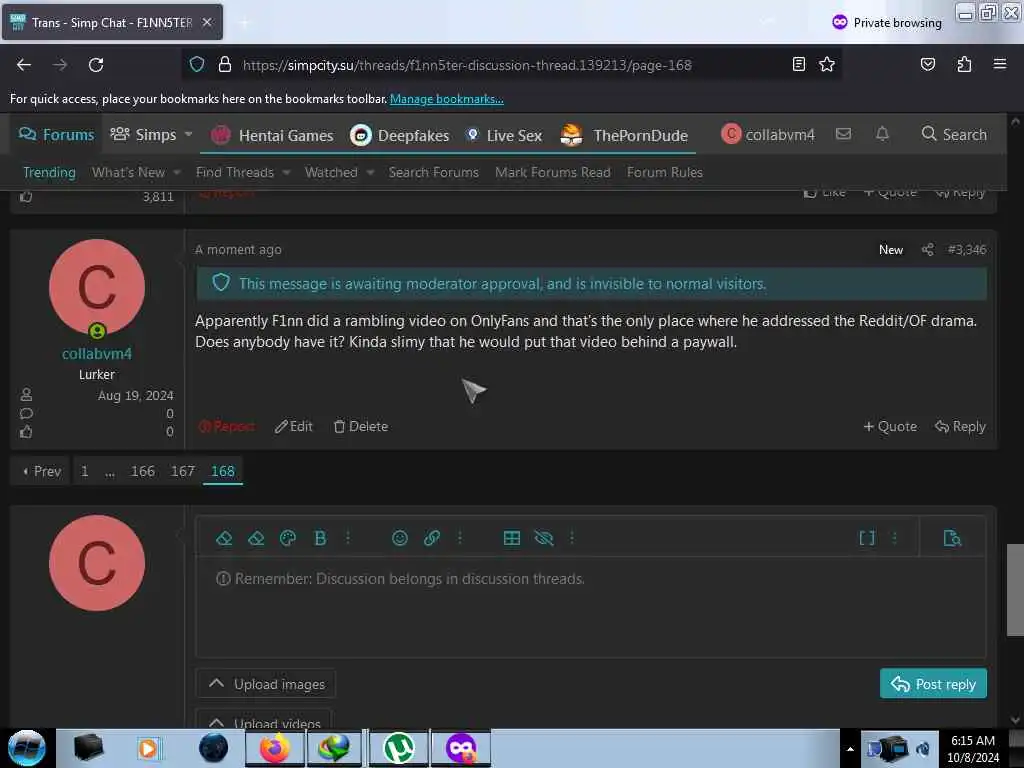
Task: Click the browser address bar URL
Action: coord(467,65)
